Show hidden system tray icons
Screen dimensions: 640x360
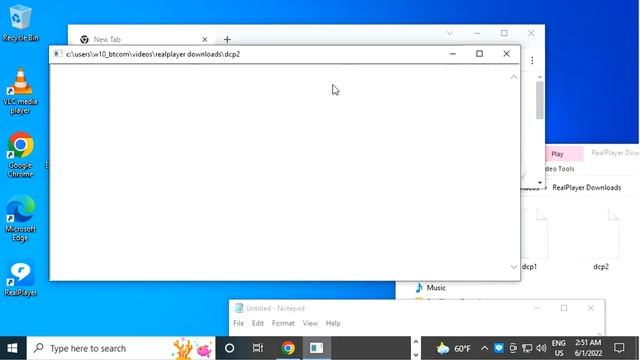coord(484,348)
